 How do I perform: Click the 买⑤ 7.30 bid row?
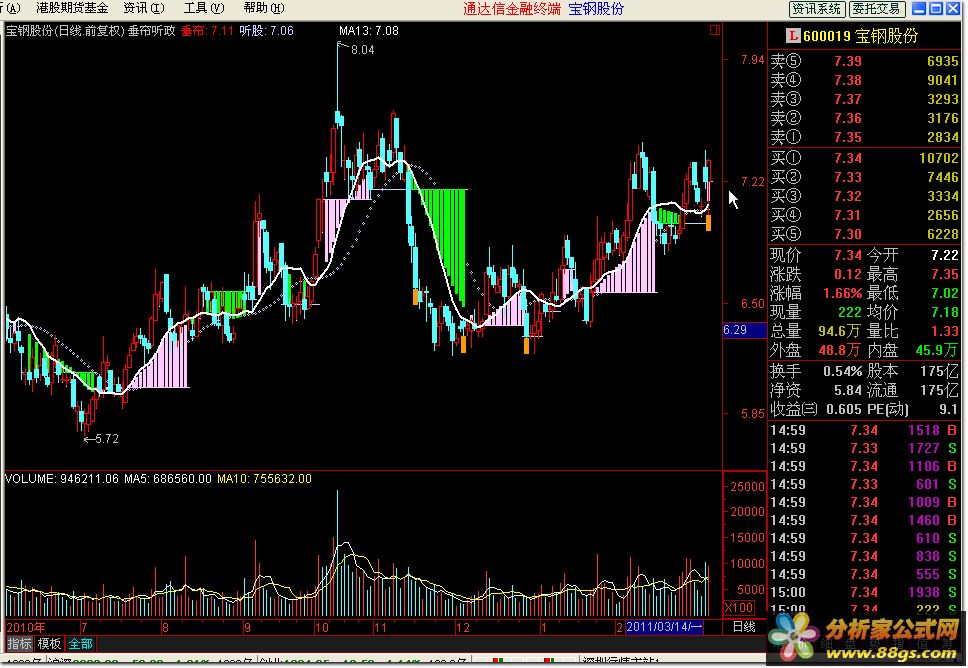[864, 234]
